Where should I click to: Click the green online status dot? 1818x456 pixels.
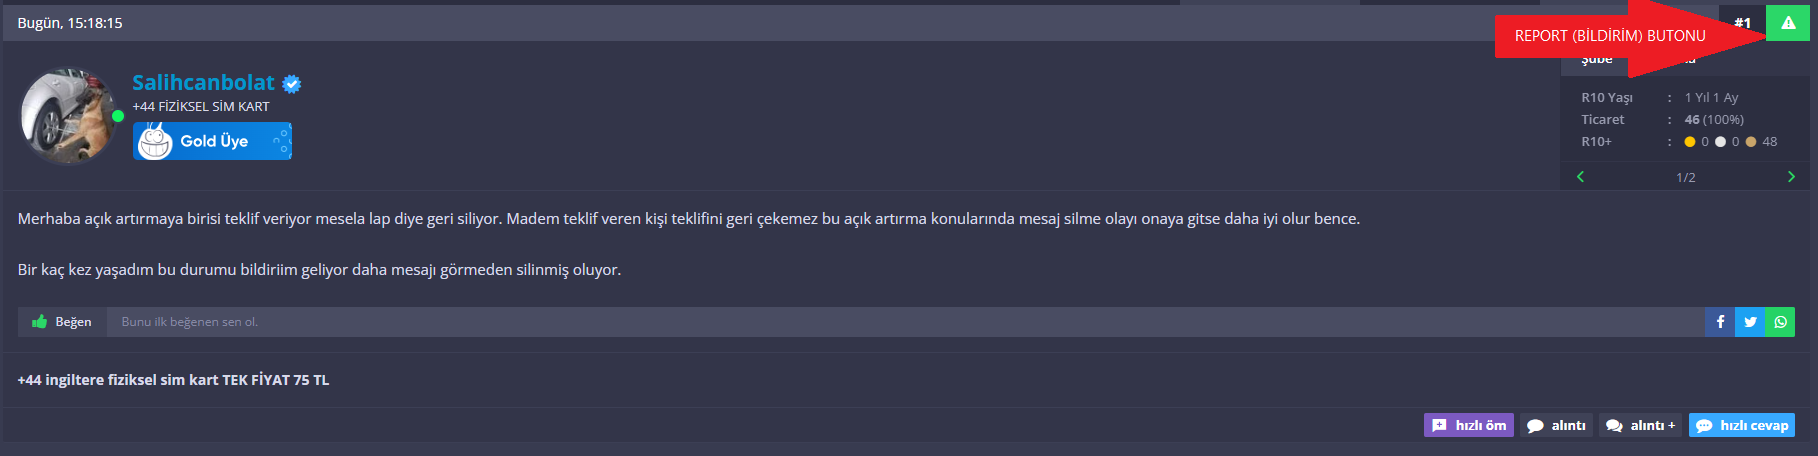[118, 116]
